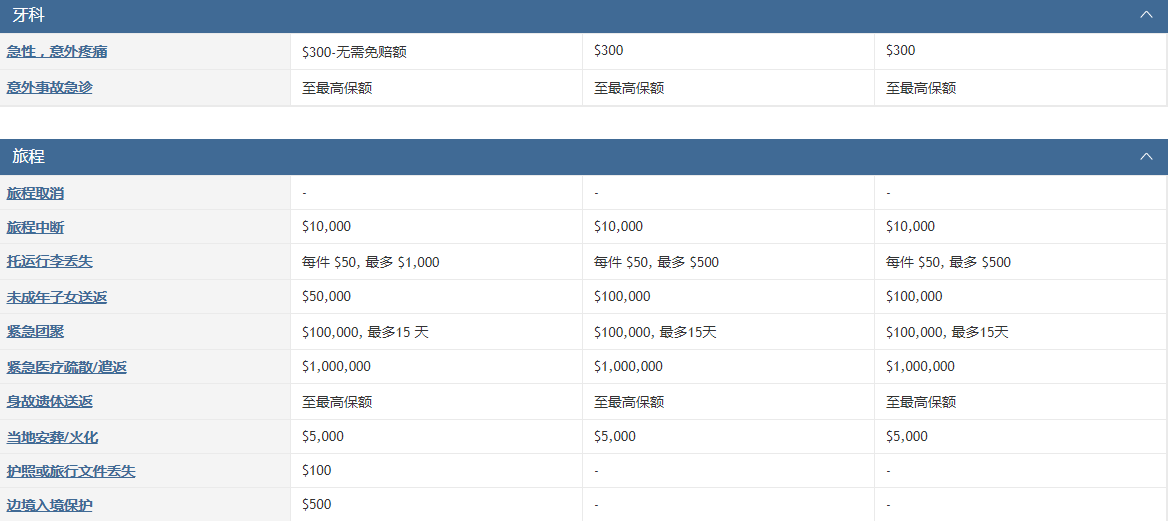Select the $100,000, 最多15 天 cell
Viewport: 1168px width, 521px height.
[437, 332]
